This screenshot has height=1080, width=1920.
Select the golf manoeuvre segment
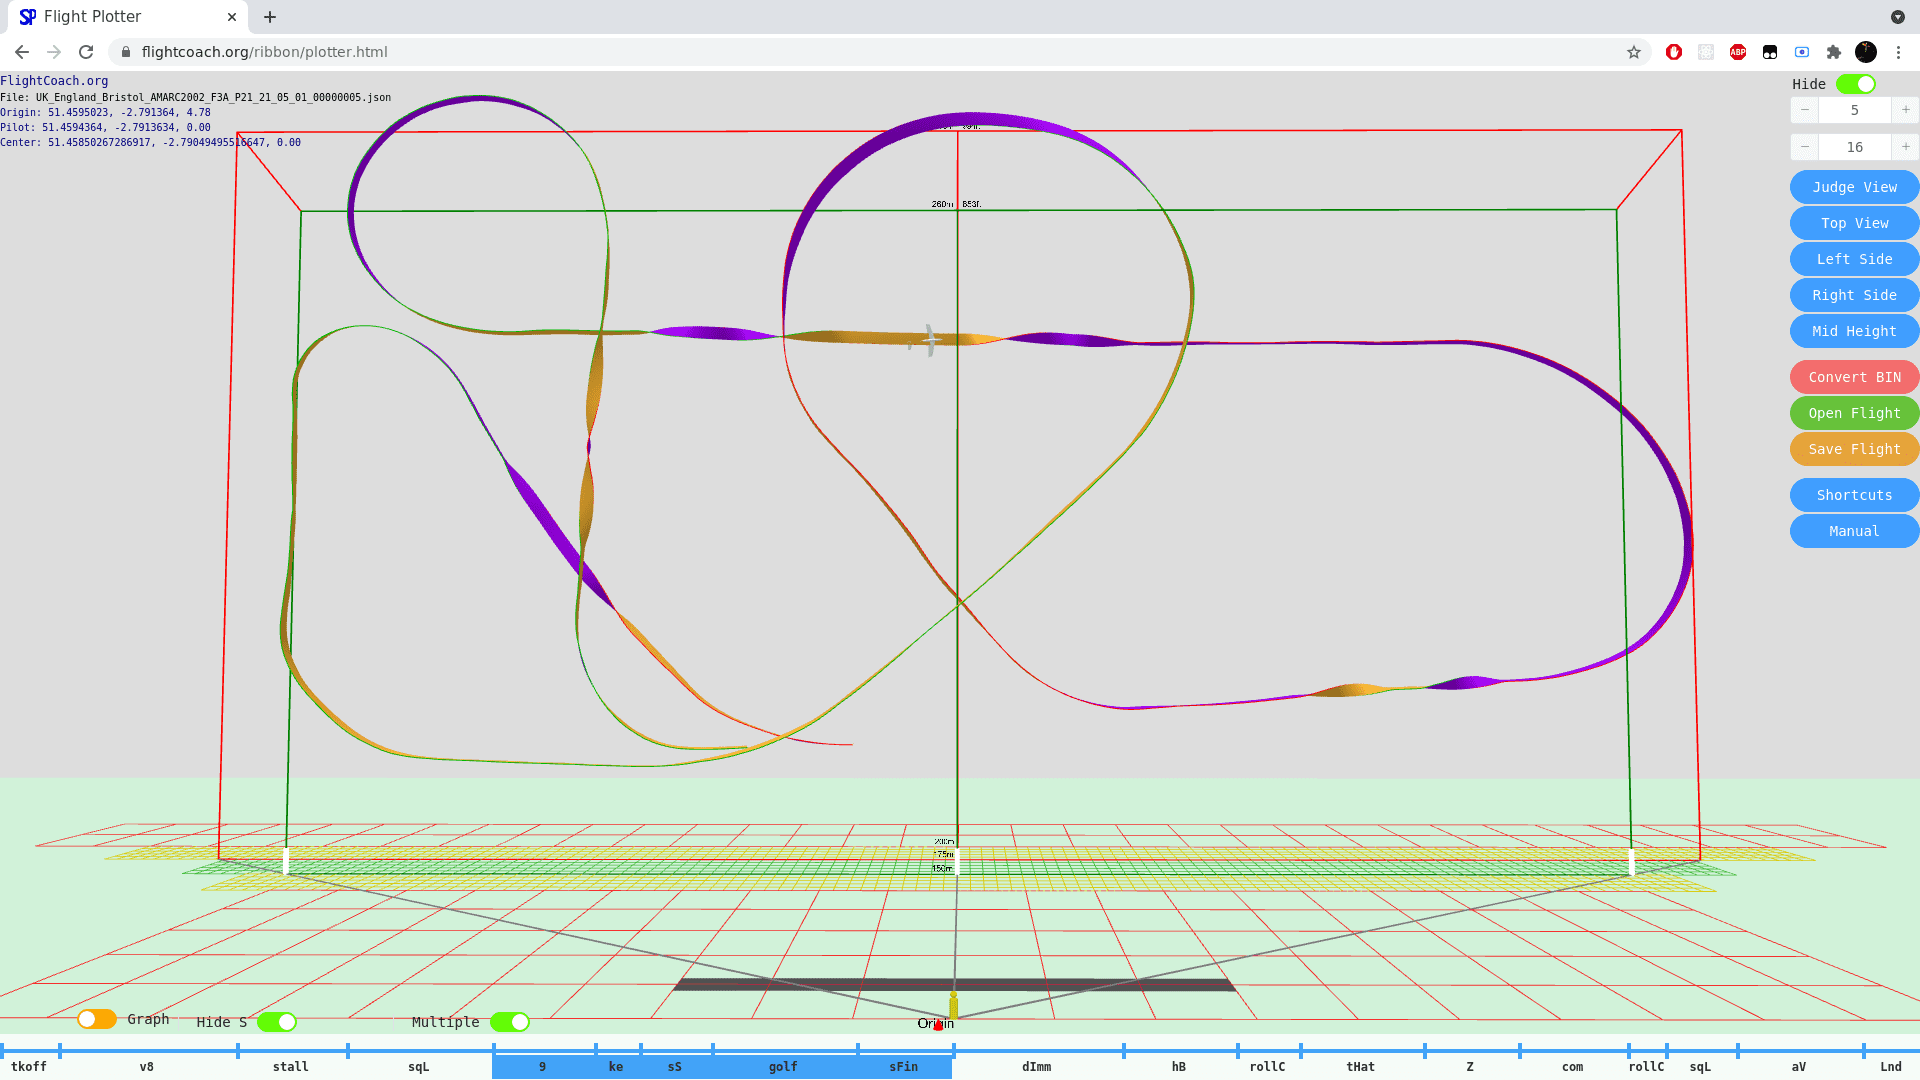tap(783, 1066)
